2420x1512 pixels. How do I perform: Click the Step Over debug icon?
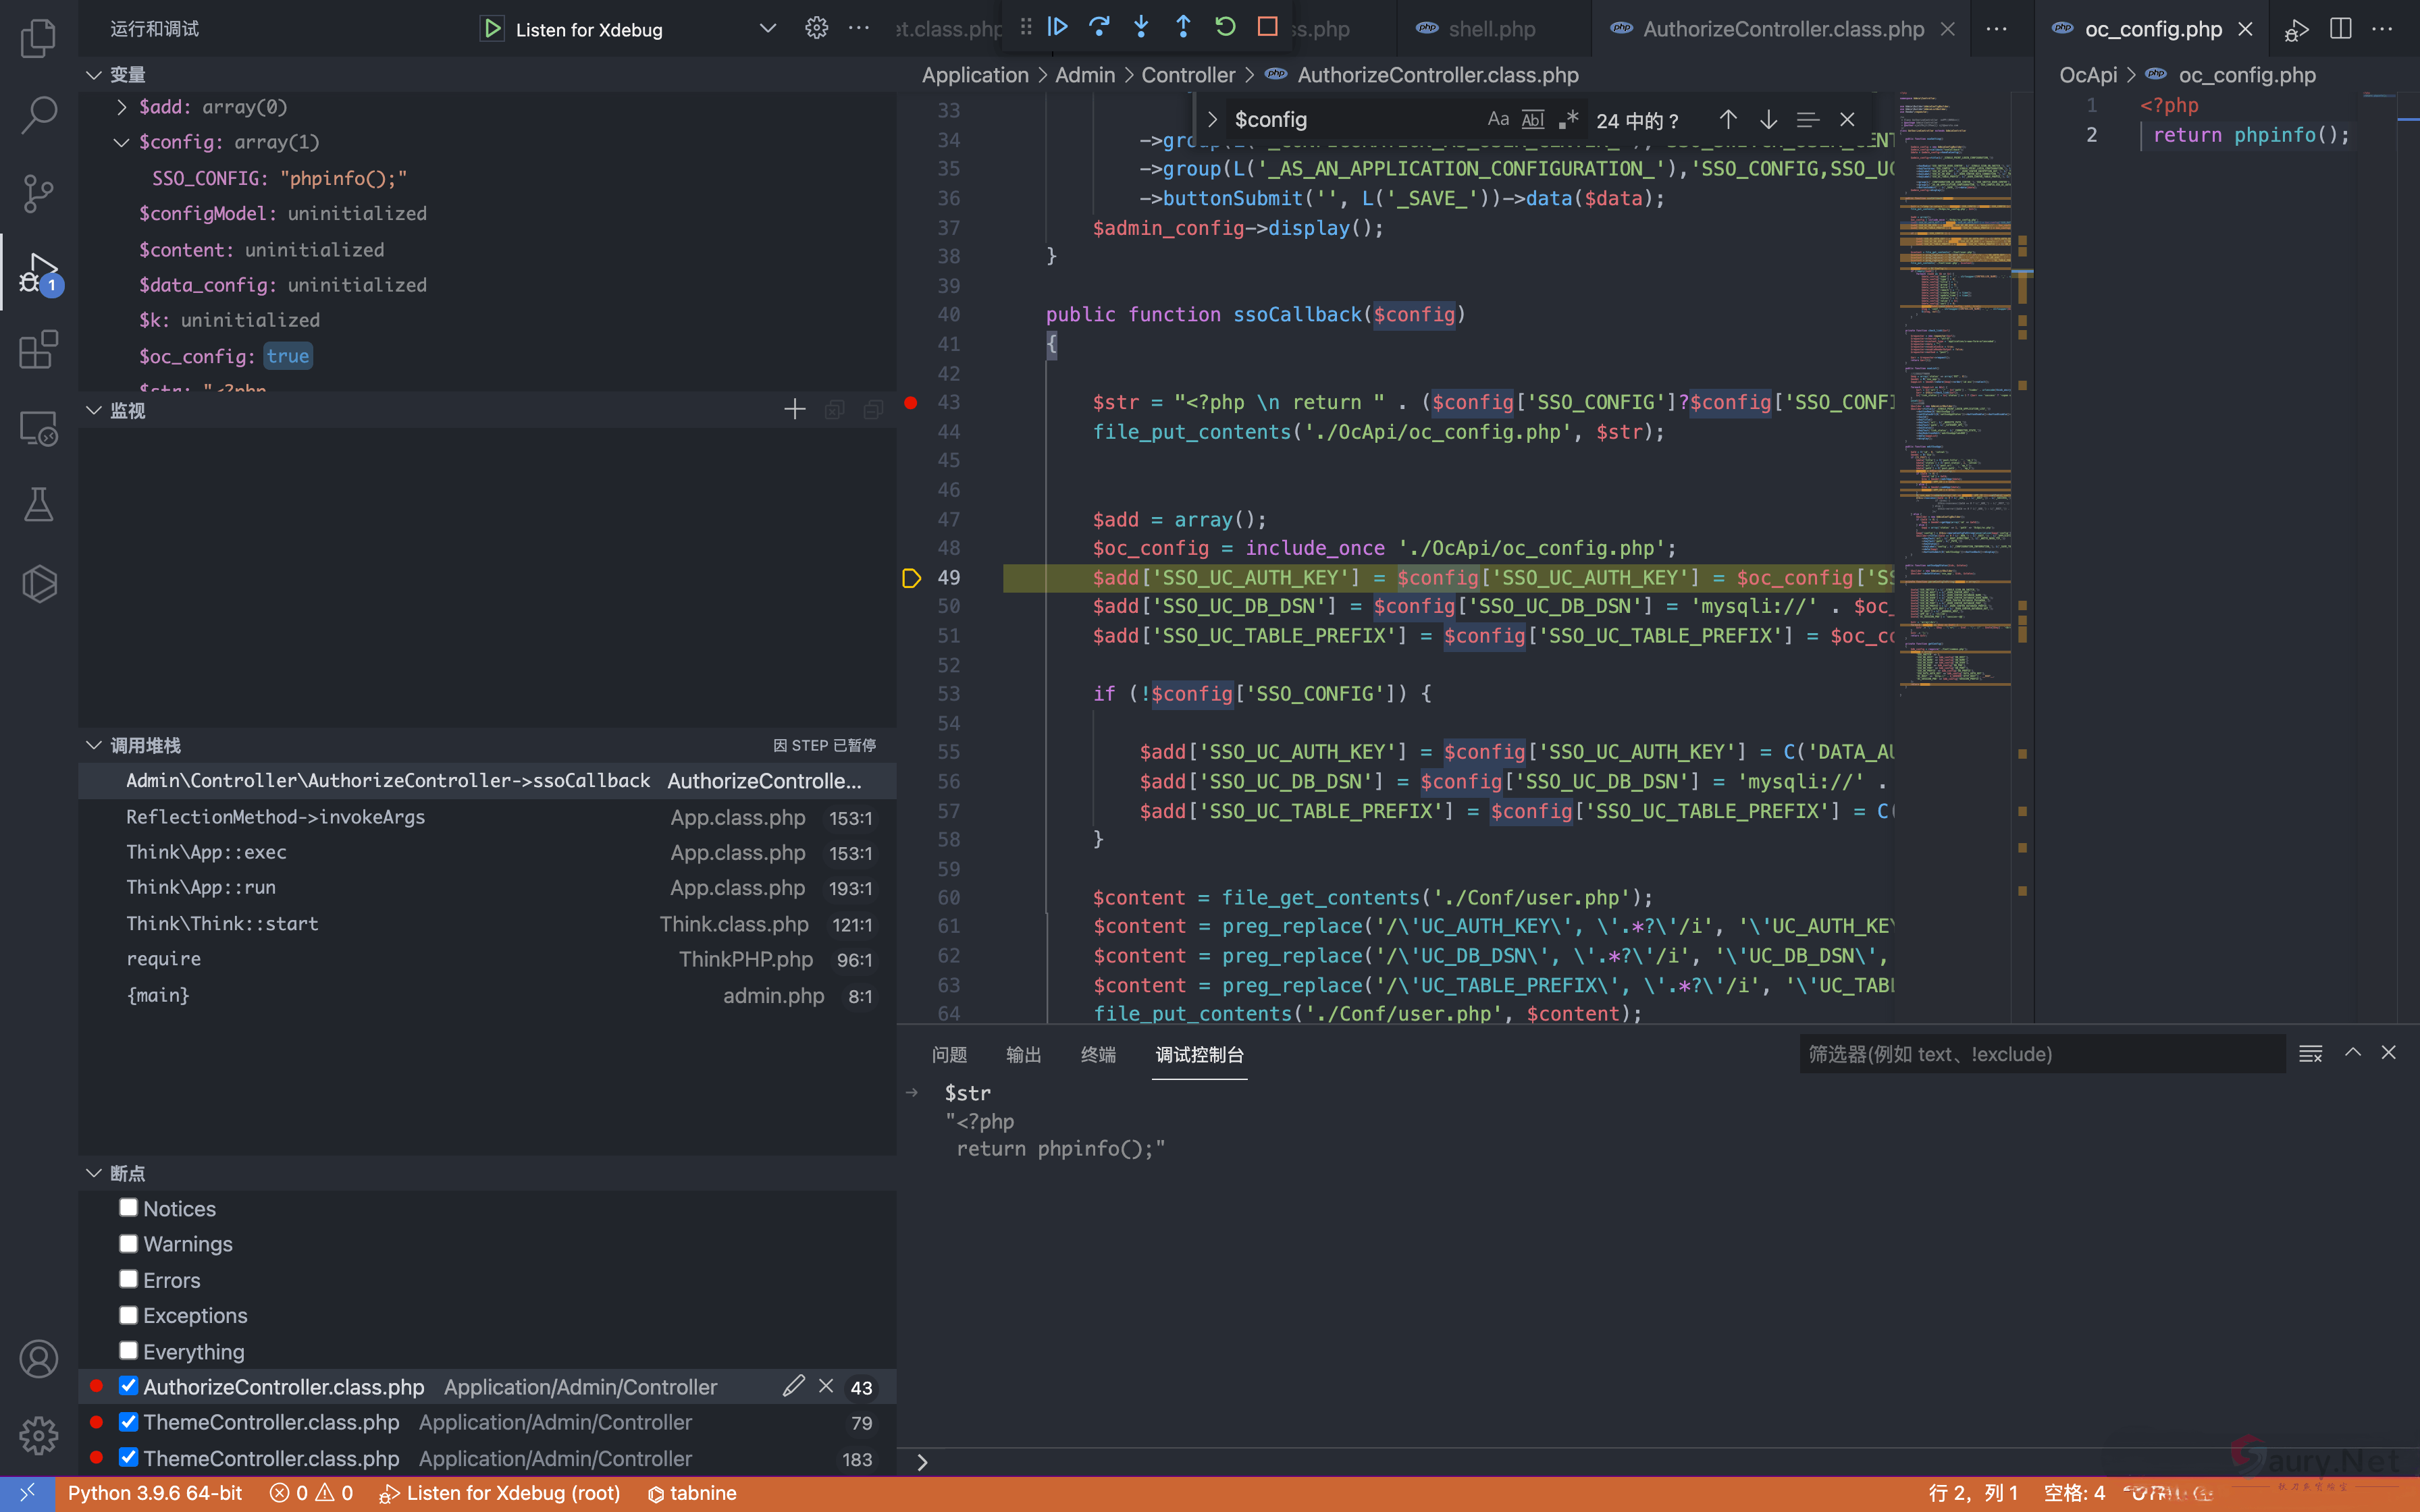pos(1099,27)
